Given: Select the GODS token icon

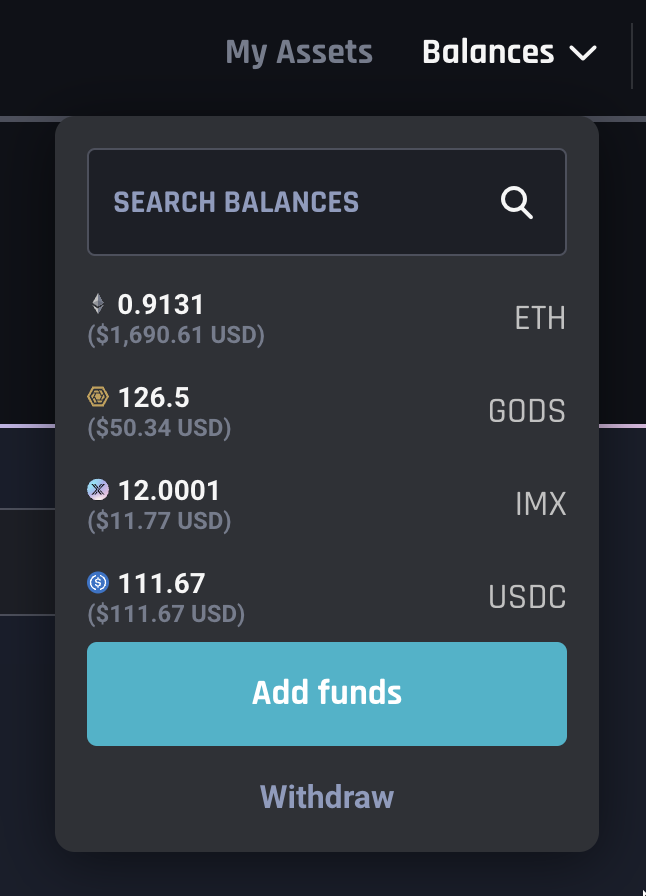Looking at the screenshot, I should (97, 397).
